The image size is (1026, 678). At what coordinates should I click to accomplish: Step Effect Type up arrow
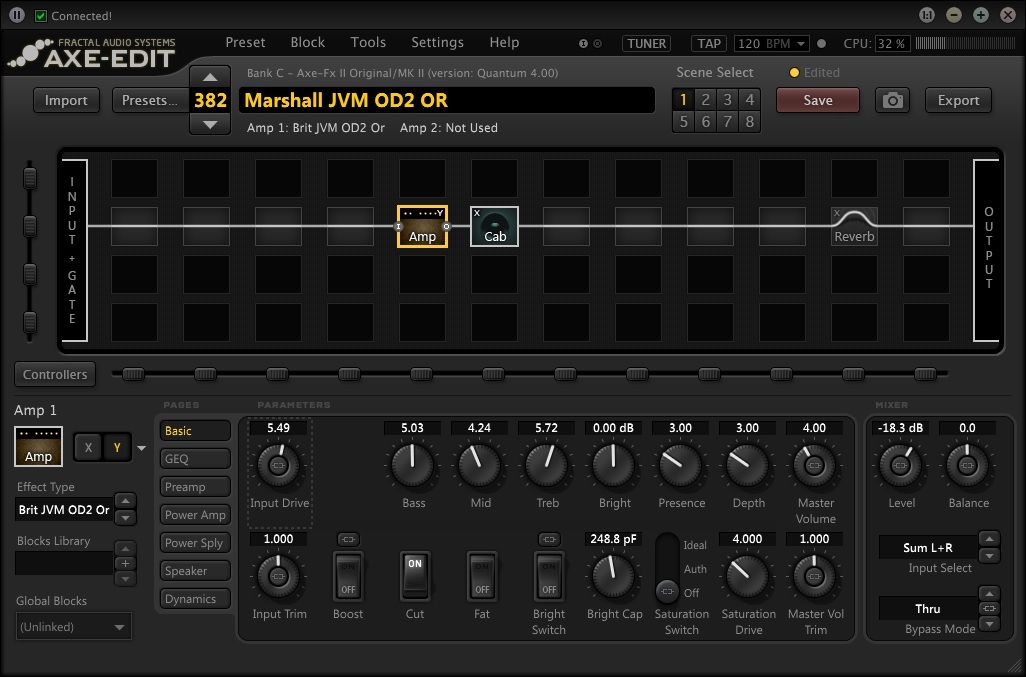click(x=125, y=501)
